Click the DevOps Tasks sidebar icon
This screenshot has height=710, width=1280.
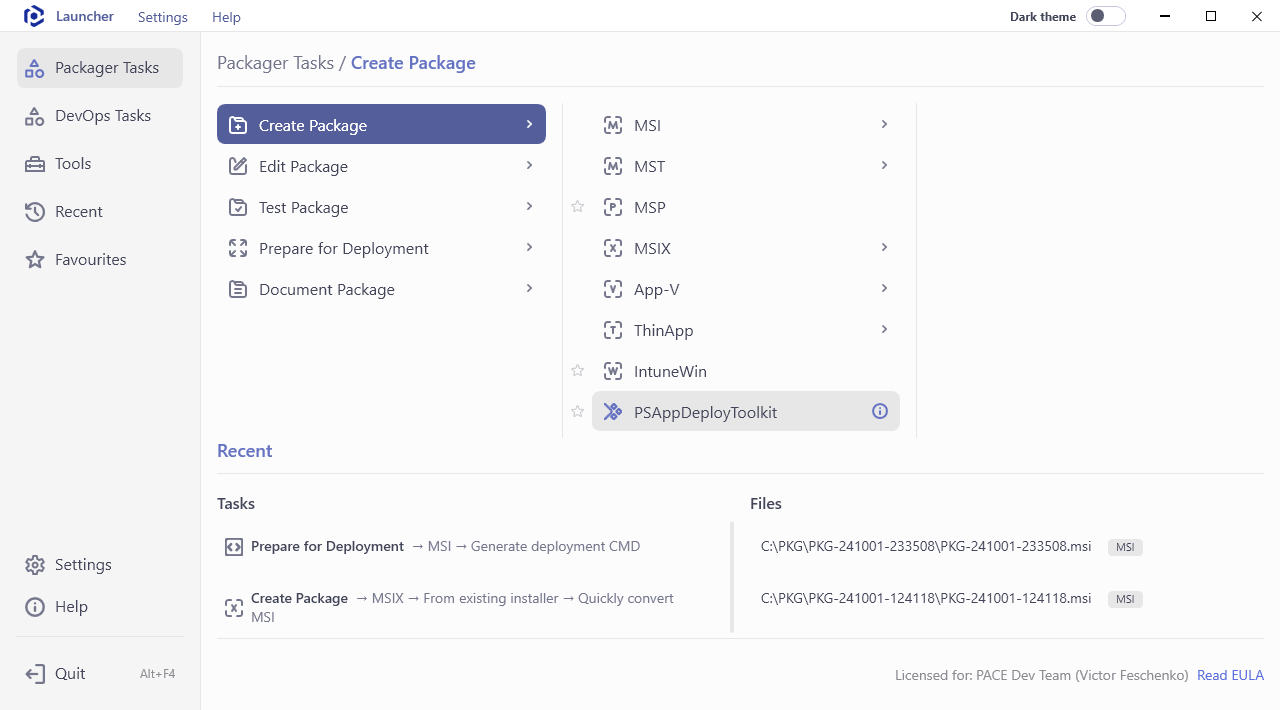[35, 116]
